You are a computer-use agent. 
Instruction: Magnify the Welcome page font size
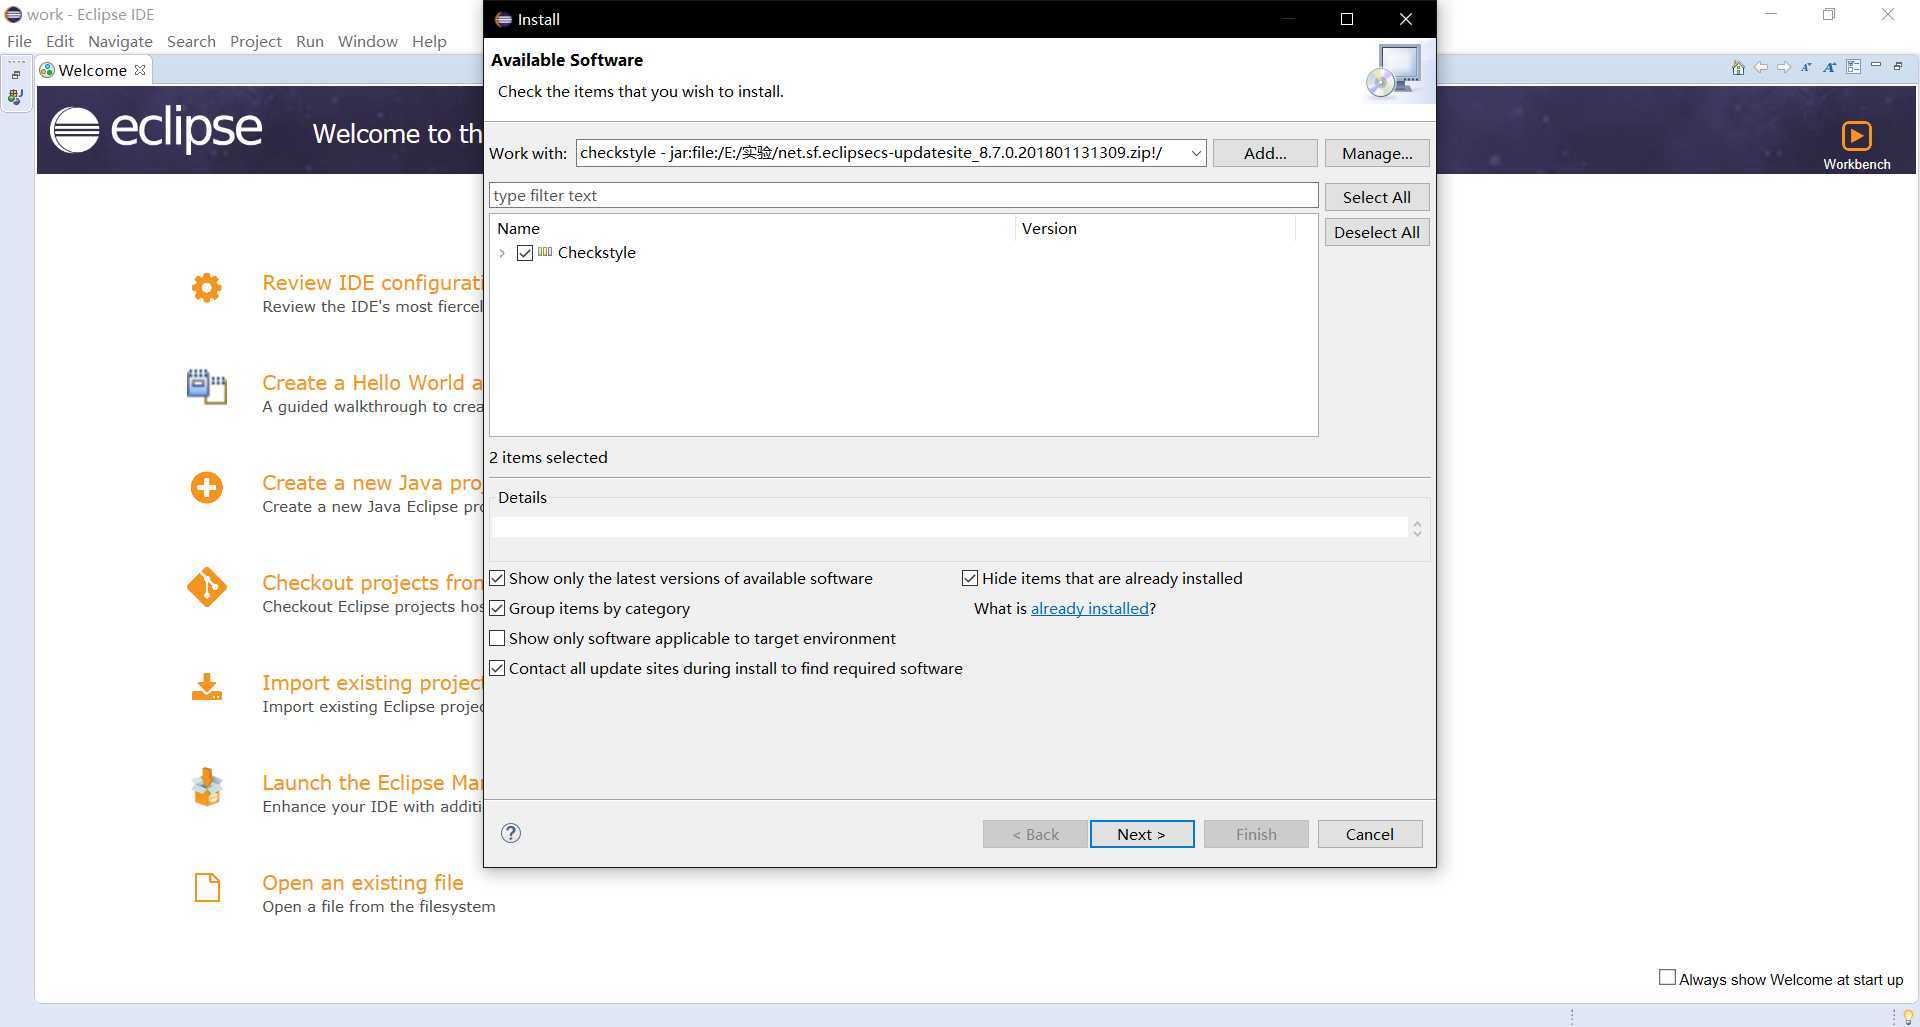point(1829,68)
